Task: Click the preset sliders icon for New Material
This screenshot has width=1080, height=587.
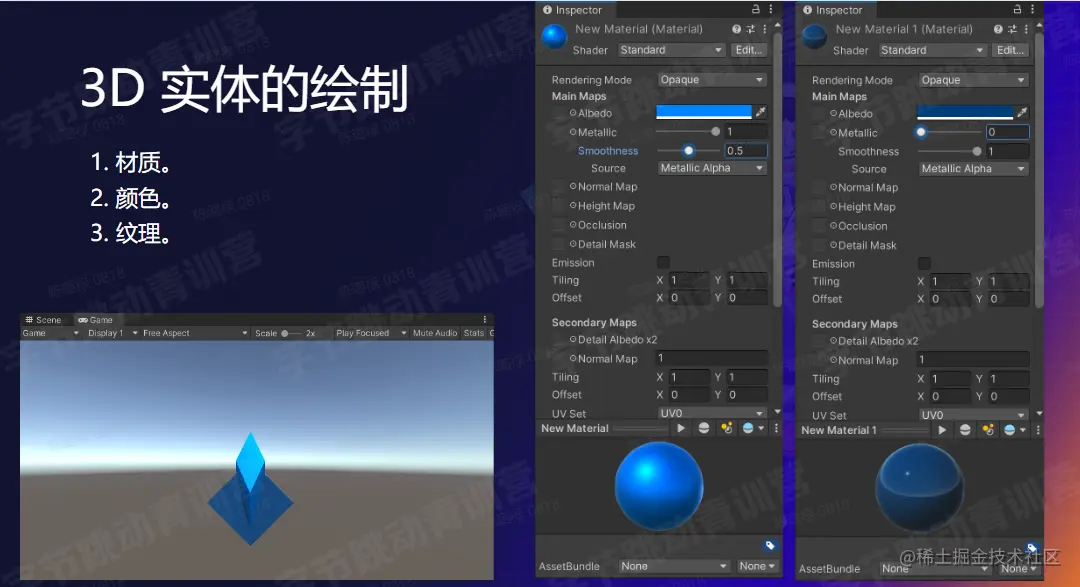Action: click(x=751, y=29)
